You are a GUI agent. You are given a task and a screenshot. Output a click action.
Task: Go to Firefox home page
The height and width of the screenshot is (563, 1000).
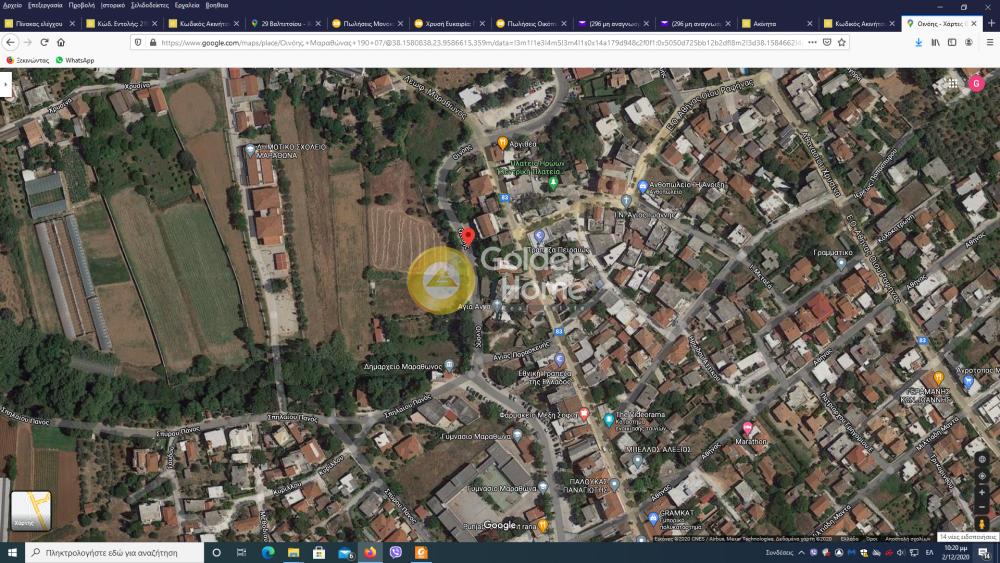coord(61,42)
